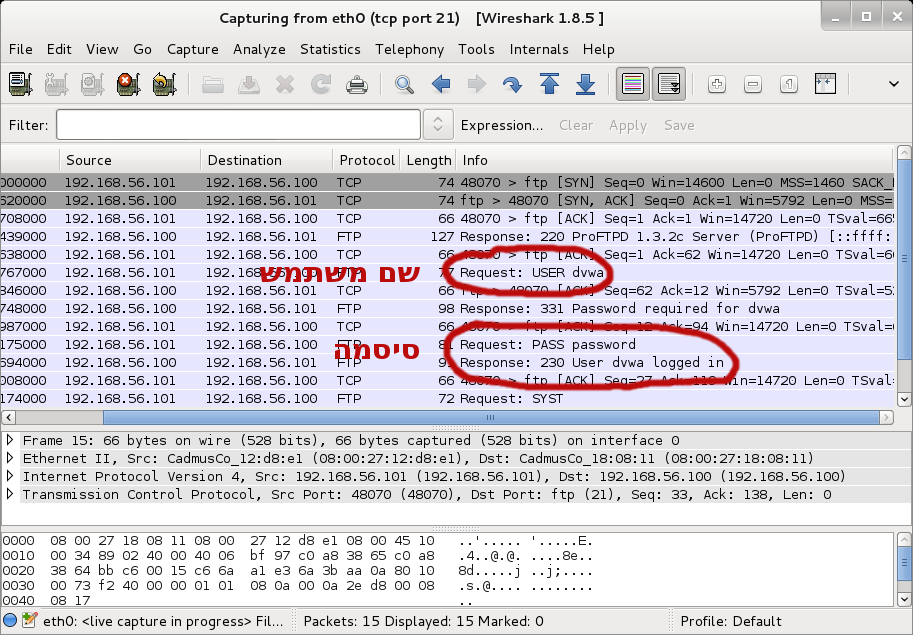Save the current display filter
Screen dimensions: 913x635
tap(679, 125)
